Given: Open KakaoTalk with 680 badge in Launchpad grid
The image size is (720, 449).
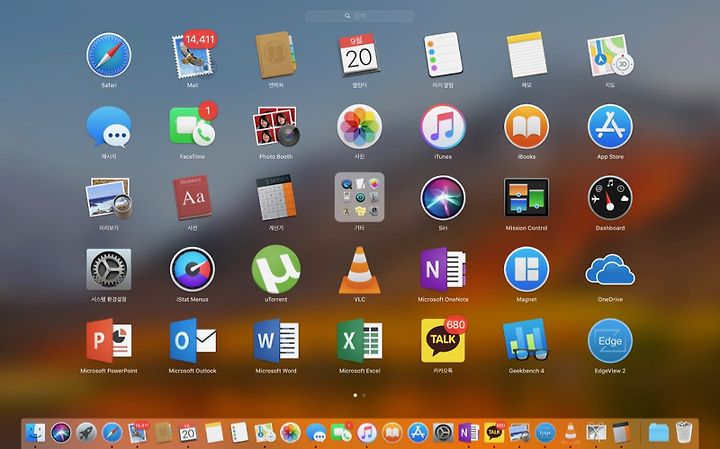Looking at the screenshot, I should coord(444,340).
